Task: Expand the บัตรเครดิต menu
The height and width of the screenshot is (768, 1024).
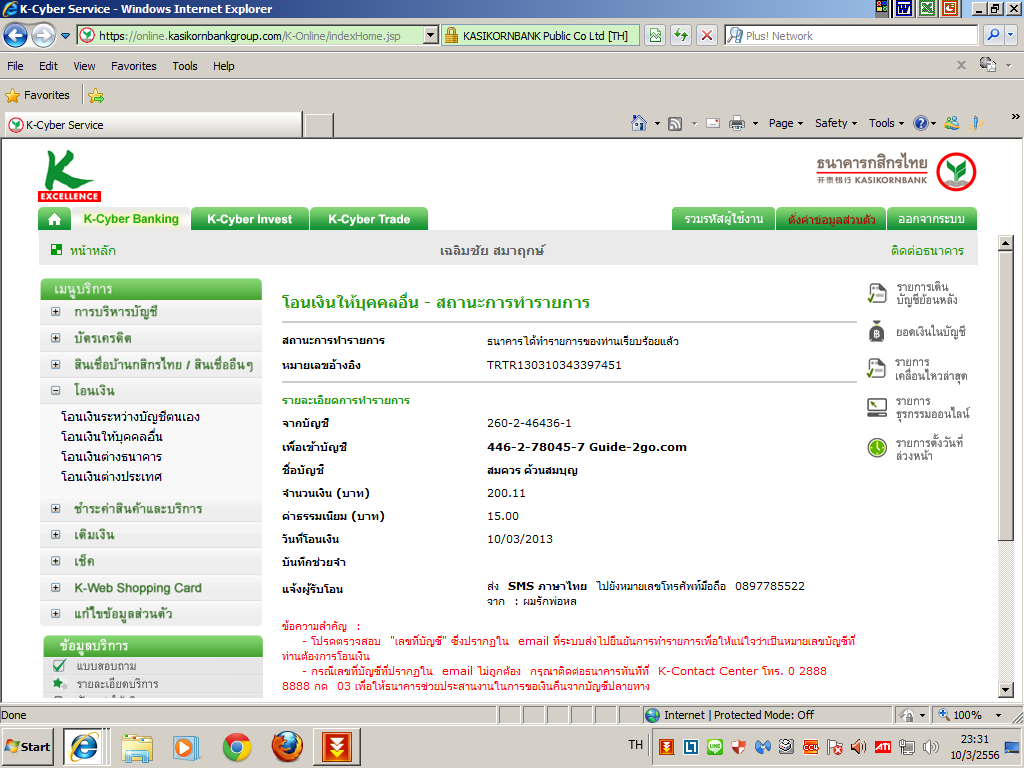Action: coord(56,338)
